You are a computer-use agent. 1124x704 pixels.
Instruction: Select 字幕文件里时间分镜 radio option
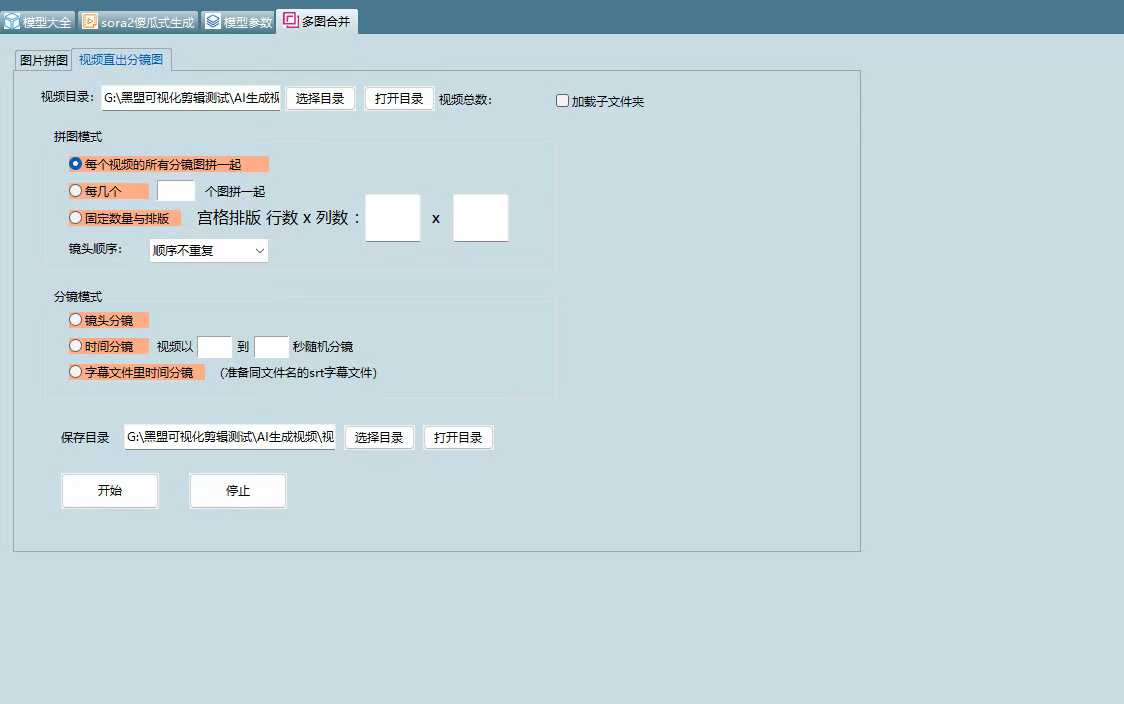click(x=76, y=372)
